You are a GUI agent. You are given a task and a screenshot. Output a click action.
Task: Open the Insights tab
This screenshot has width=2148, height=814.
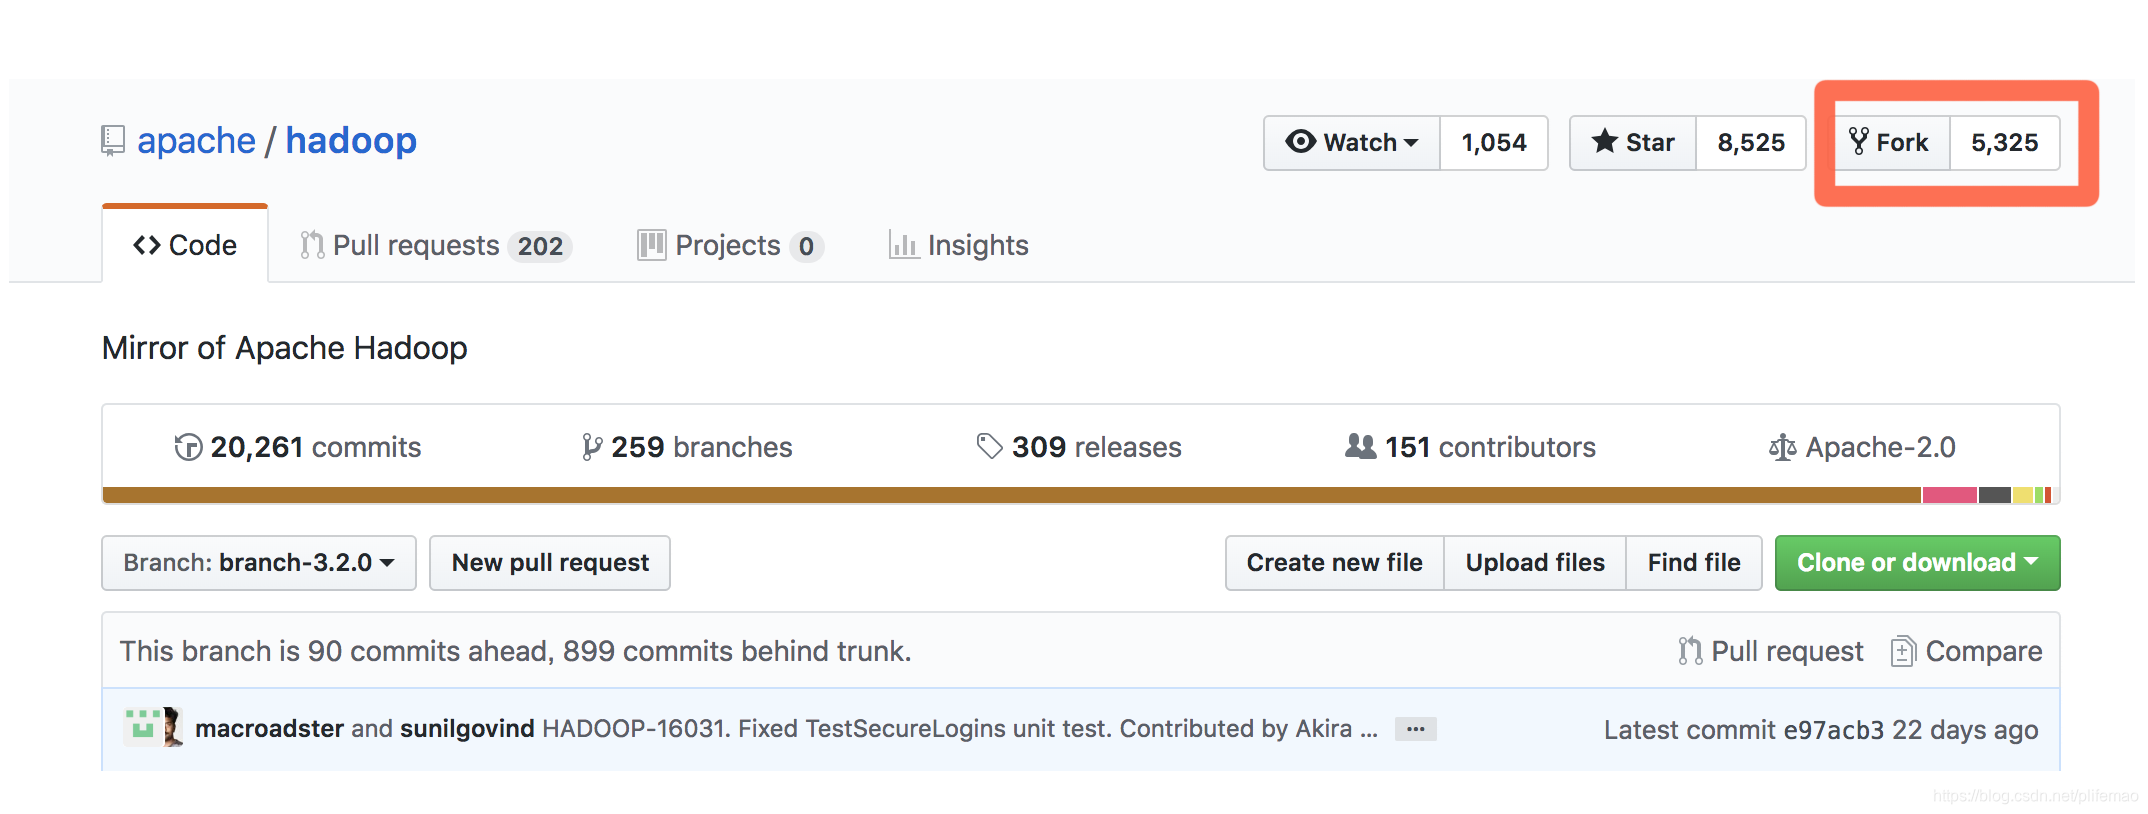[x=958, y=245]
